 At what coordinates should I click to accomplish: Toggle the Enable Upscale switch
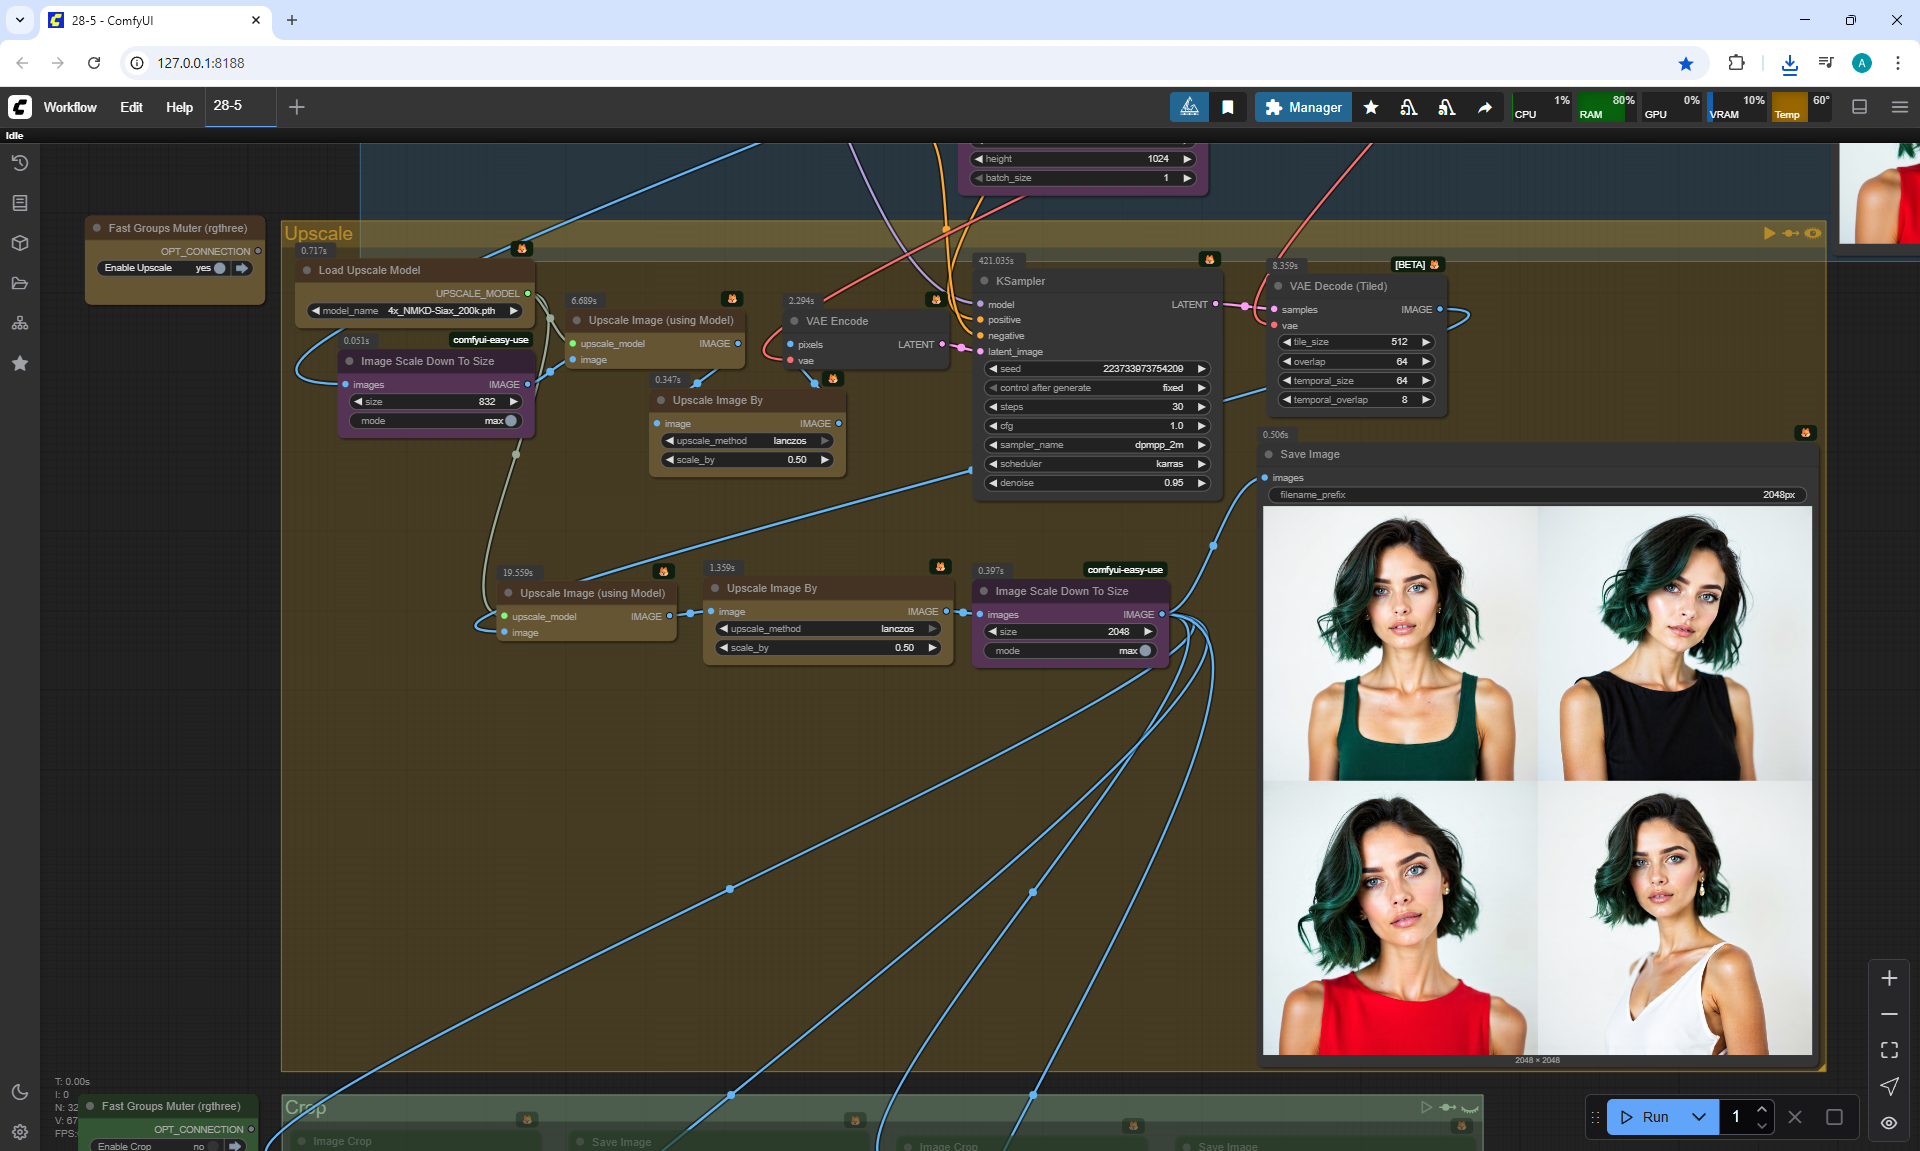coord(219,268)
